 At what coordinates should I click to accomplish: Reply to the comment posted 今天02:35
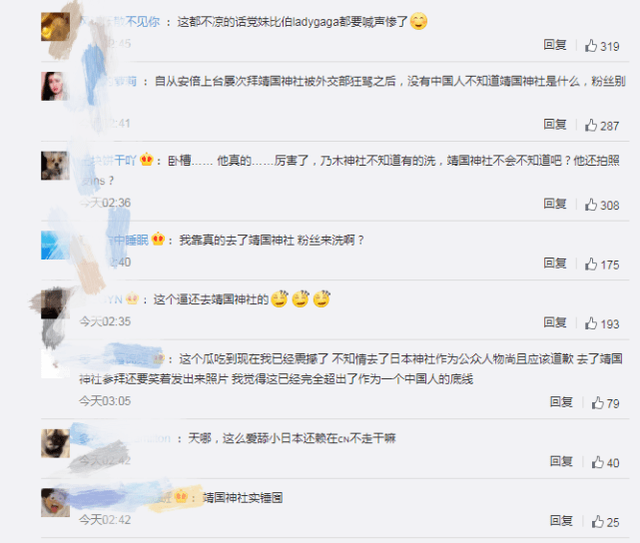[555, 323]
